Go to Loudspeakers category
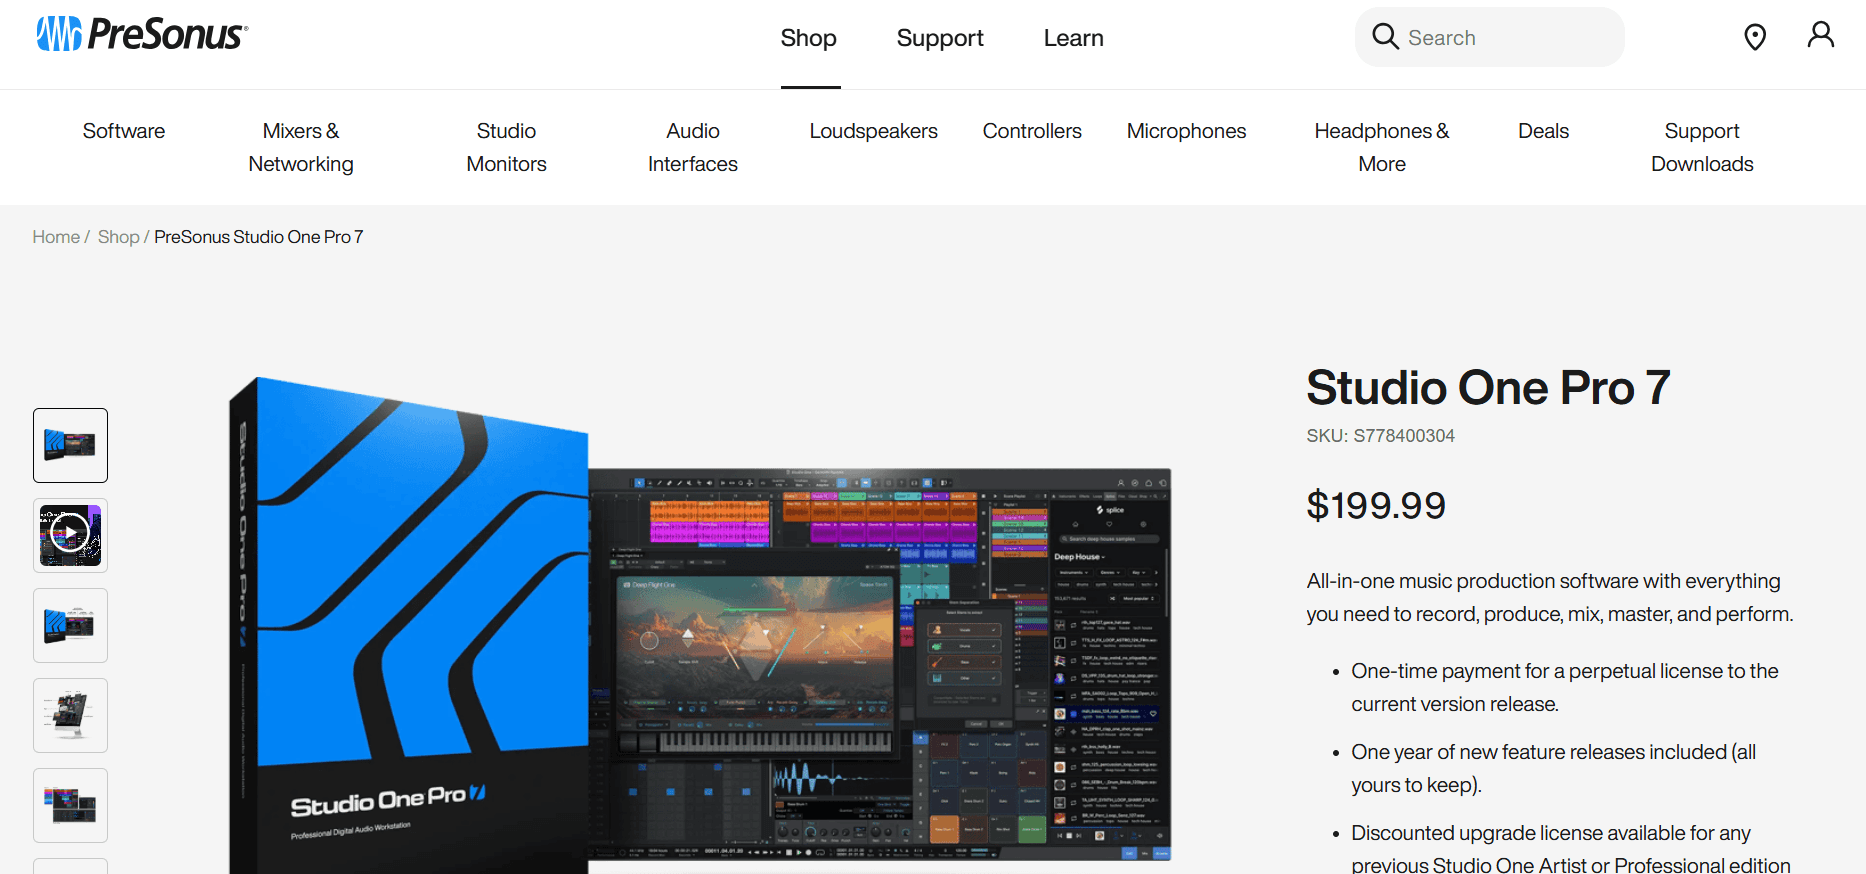The height and width of the screenshot is (874, 1866). tap(874, 131)
